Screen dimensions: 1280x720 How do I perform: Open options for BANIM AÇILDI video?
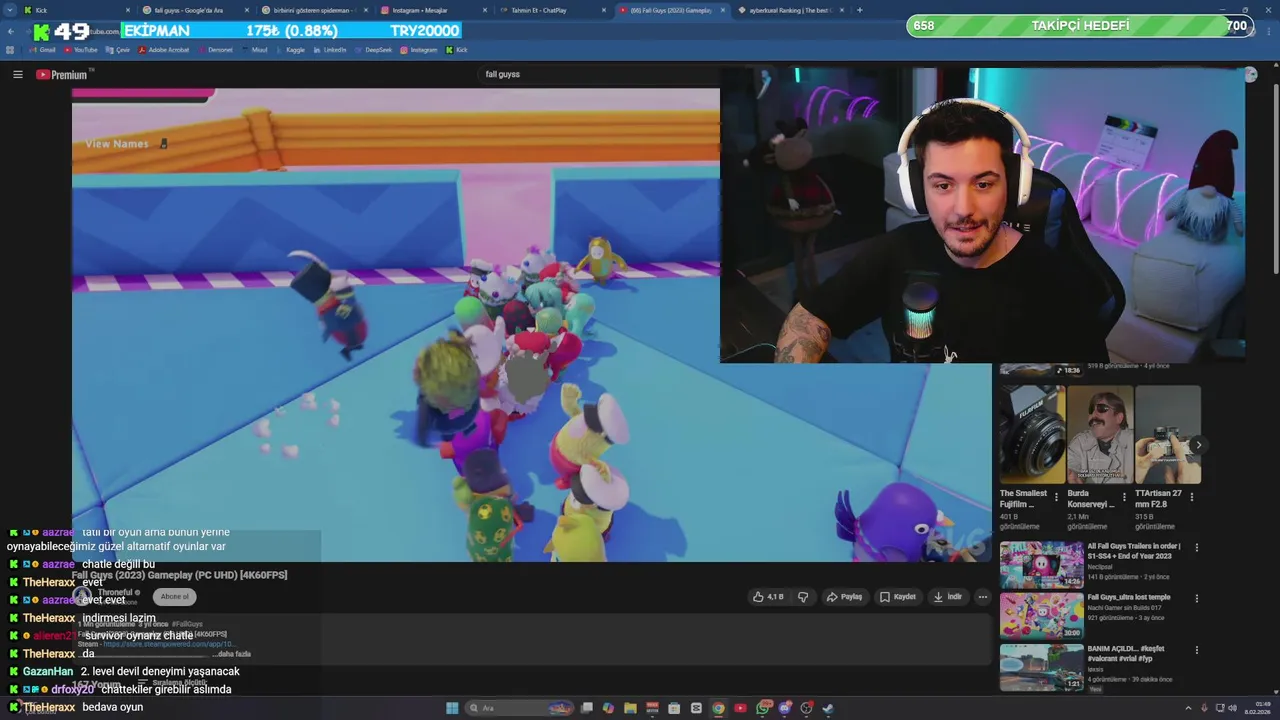pos(1196,651)
